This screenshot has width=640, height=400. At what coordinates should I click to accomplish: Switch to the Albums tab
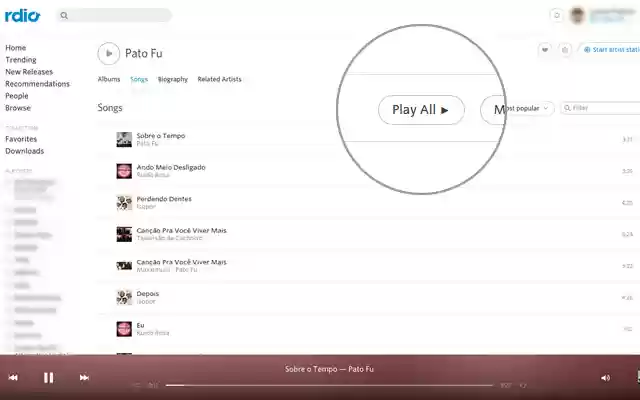tap(109, 79)
